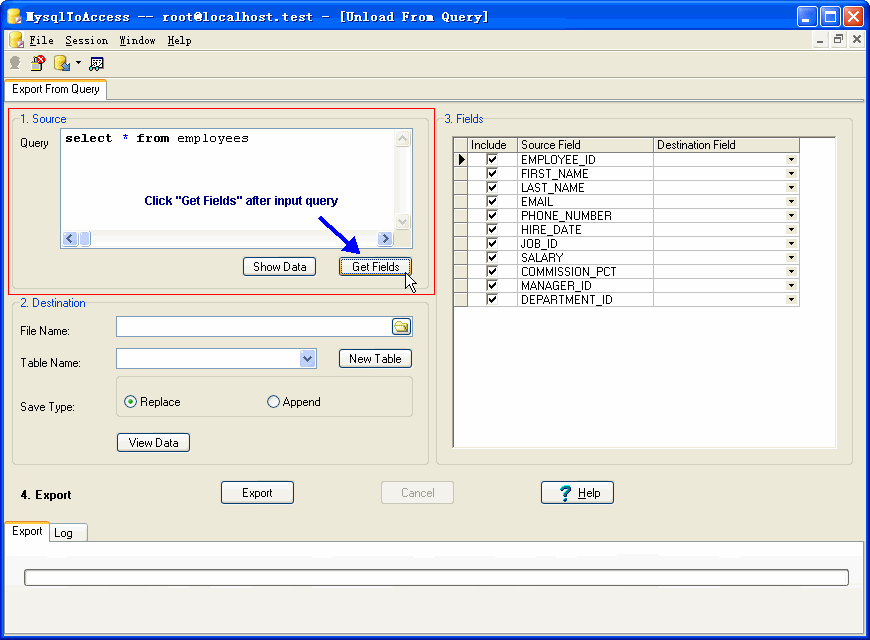This screenshot has height=640, width=870.
Task: Click into the File Name input field
Action: click(x=254, y=326)
